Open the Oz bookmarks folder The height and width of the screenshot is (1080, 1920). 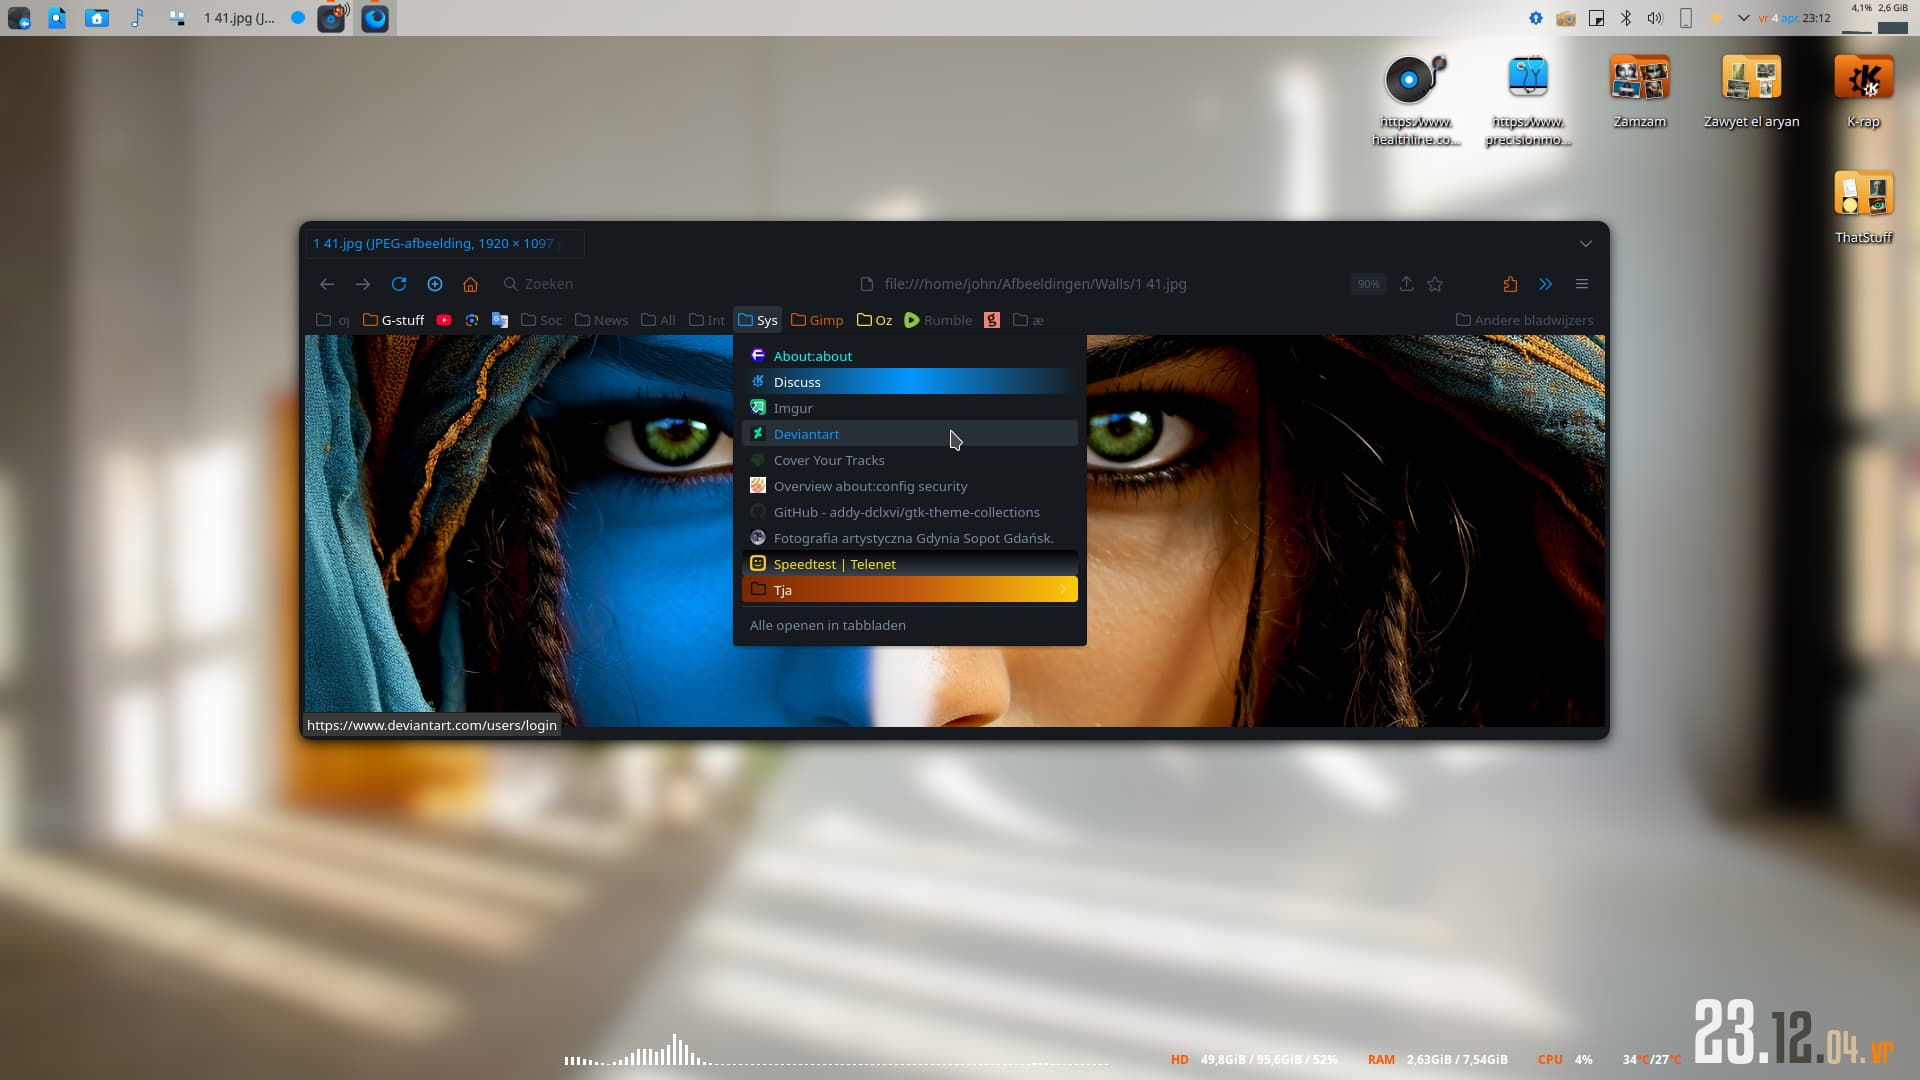pyautogui.click(x=874, y=320)
